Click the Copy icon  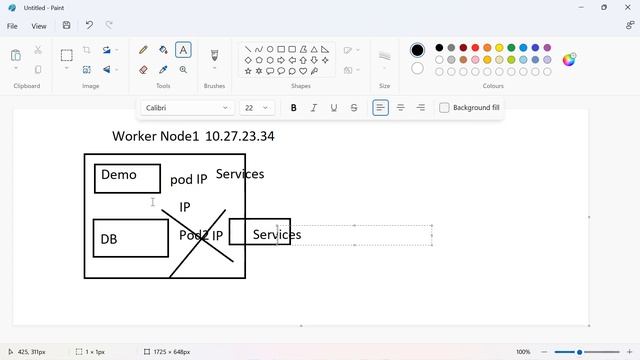coord(38,69)
